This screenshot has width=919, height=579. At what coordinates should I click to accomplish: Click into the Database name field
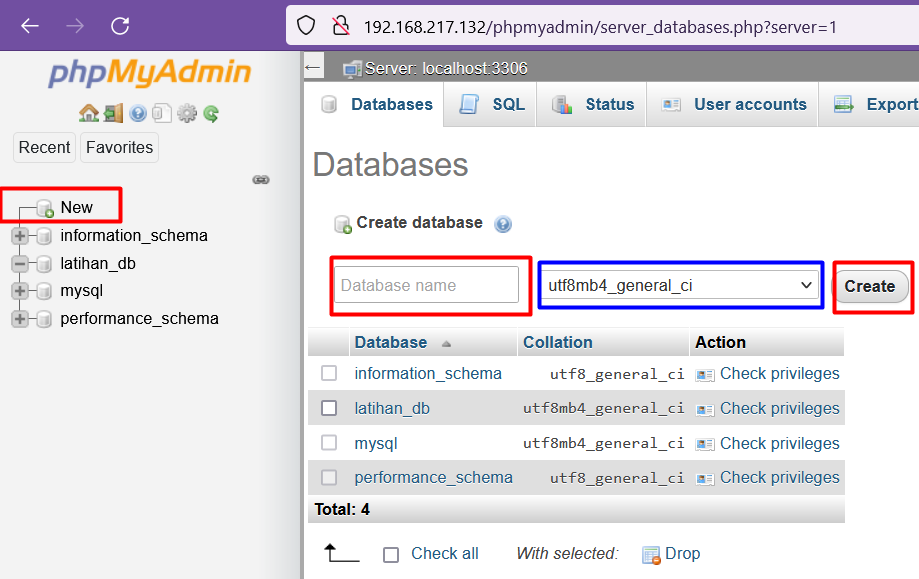[x=426, y=285]
